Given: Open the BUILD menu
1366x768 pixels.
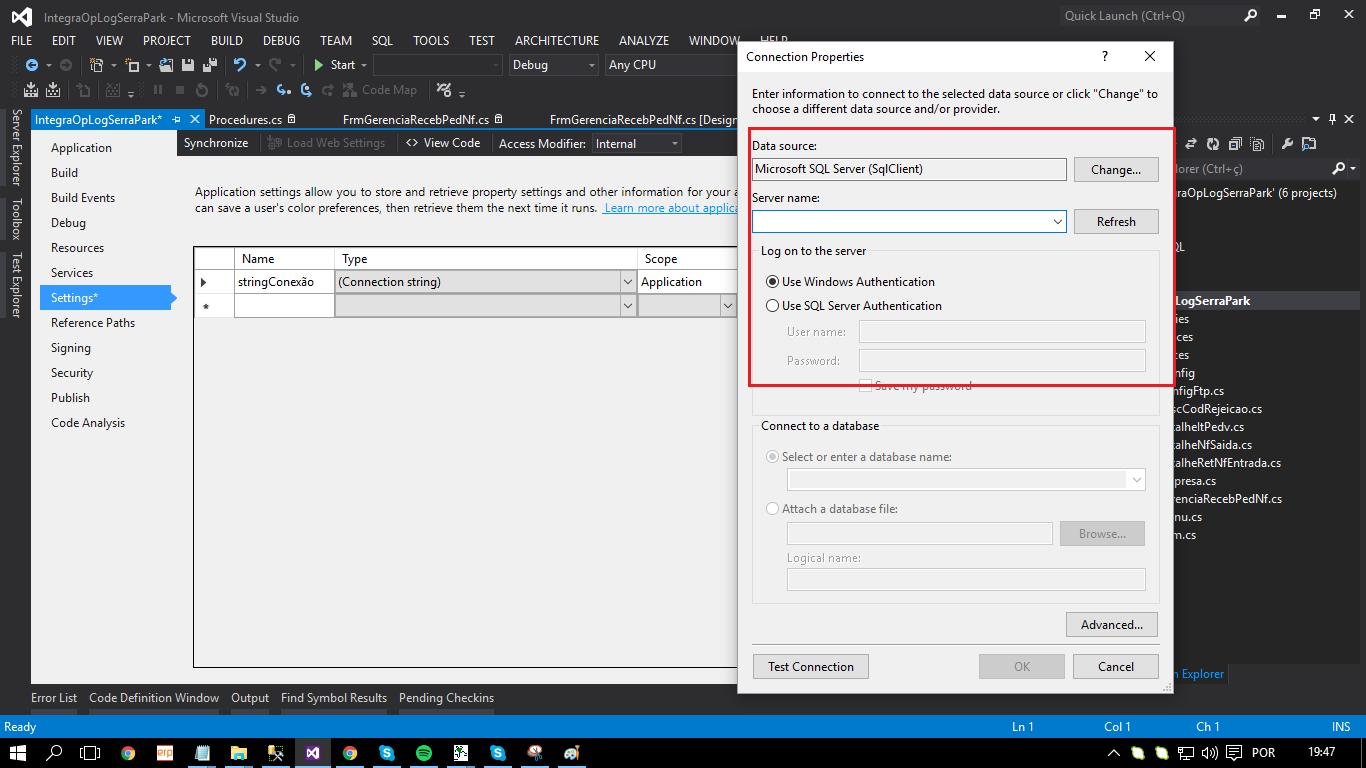Looking at the screenshot, I should point(227,41).
